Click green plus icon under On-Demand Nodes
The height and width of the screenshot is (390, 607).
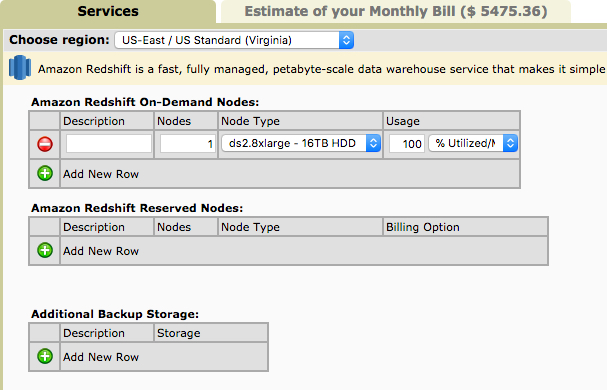(45, 174)
